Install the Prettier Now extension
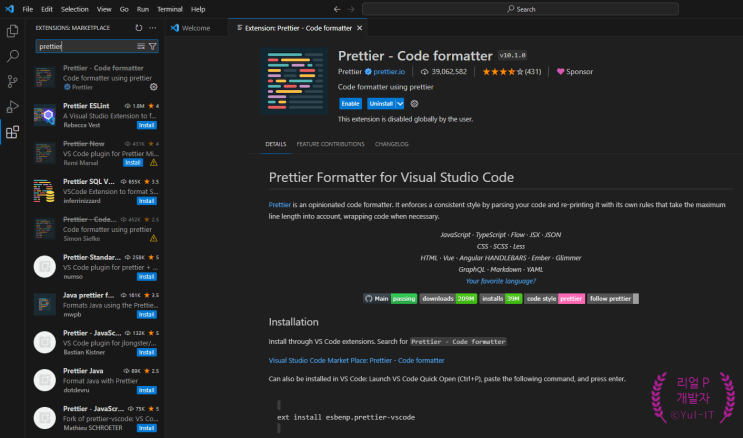 [133, 163]
